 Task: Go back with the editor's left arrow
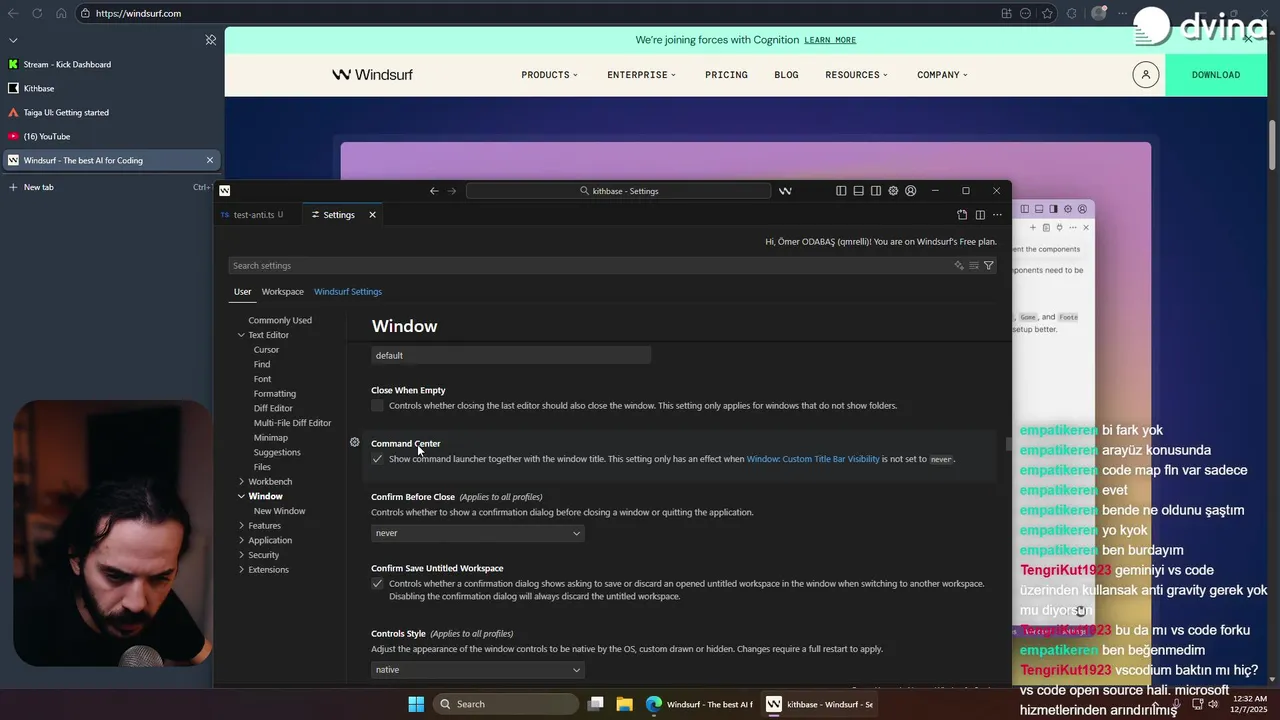click(x=434, y=191)
